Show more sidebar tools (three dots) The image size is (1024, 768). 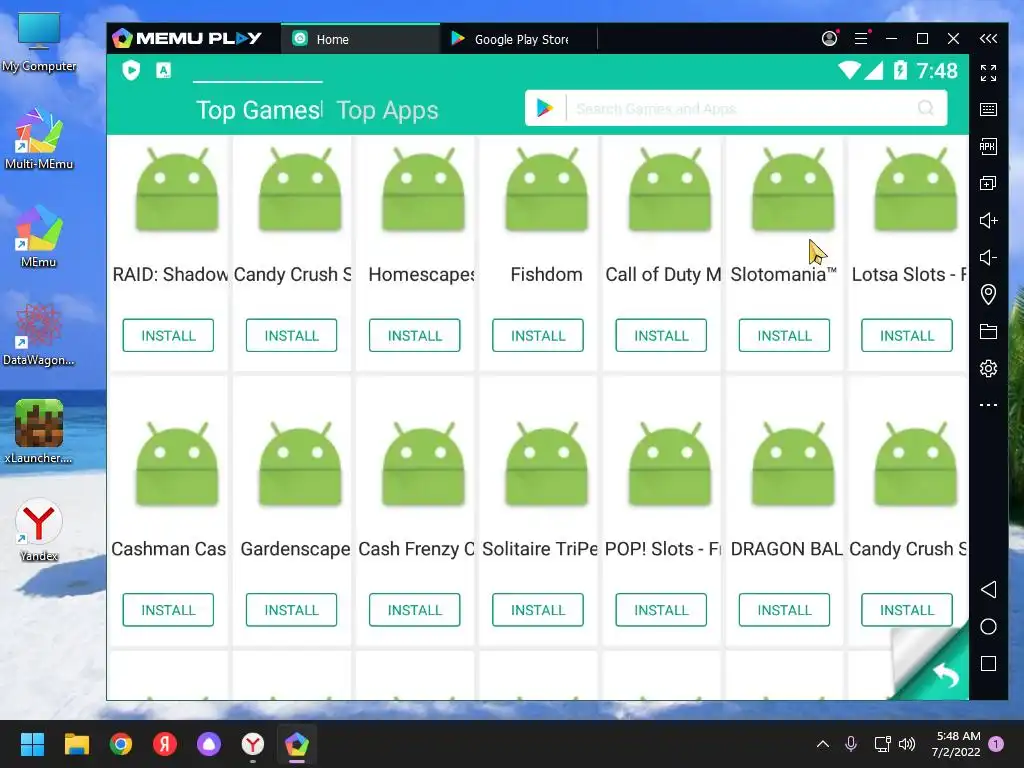(x=988, y=405)
